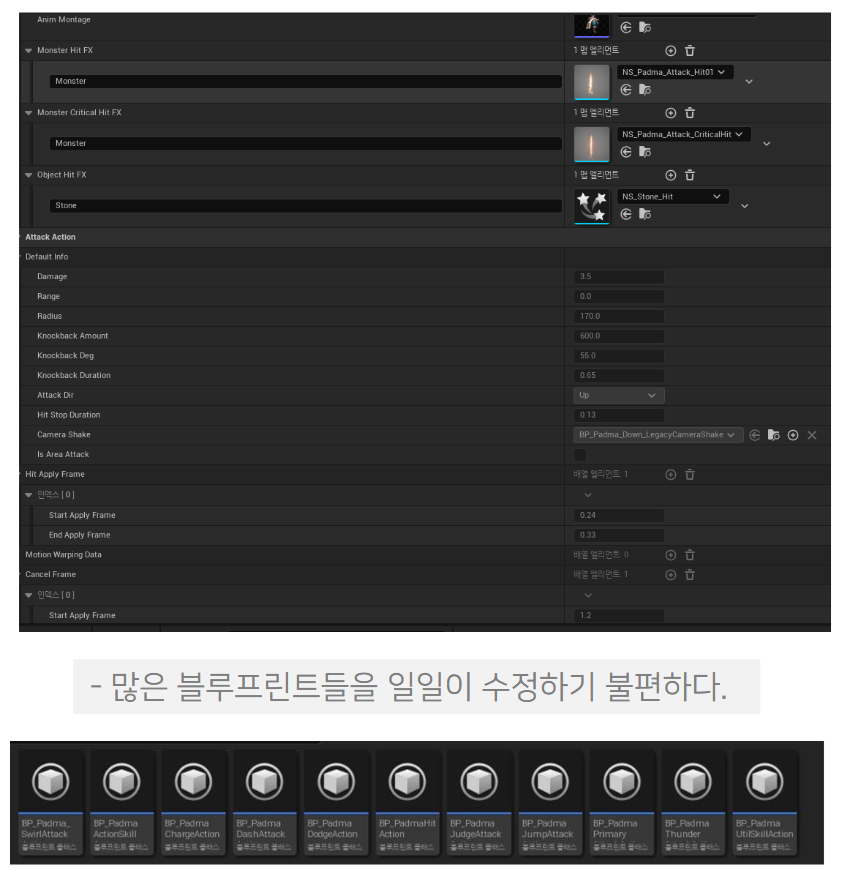Clear the Hit Apply Frame array with trash icon

pos(689,474)
